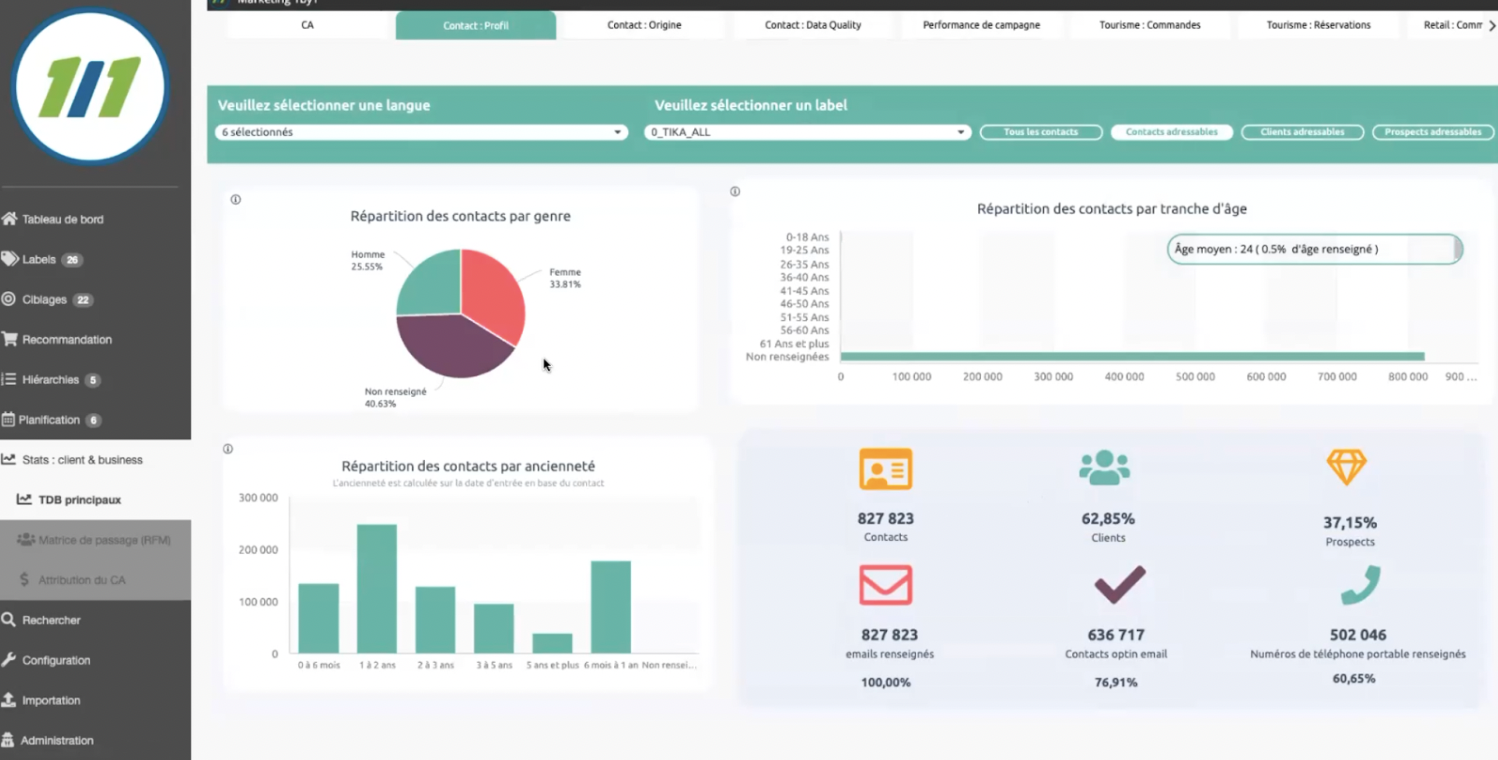Click the tag icon beside Labels
Screen dimensions: 1498x760
point(9,259)
